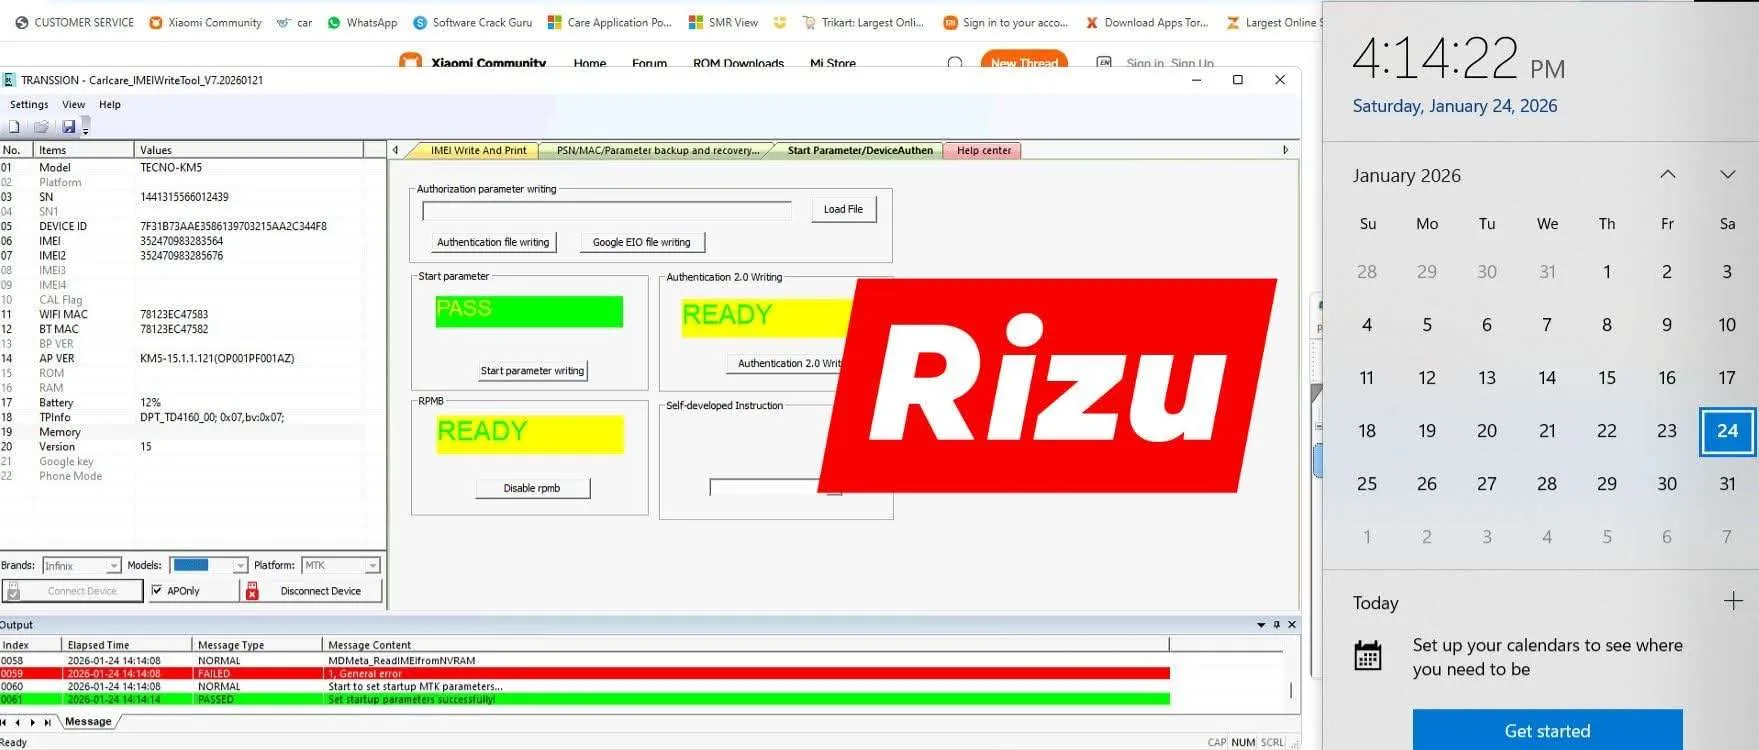Jump to first output tab arrow
Image resolution: width=1759 pixels, height=750 pixels.
click(x=5, y=722)
